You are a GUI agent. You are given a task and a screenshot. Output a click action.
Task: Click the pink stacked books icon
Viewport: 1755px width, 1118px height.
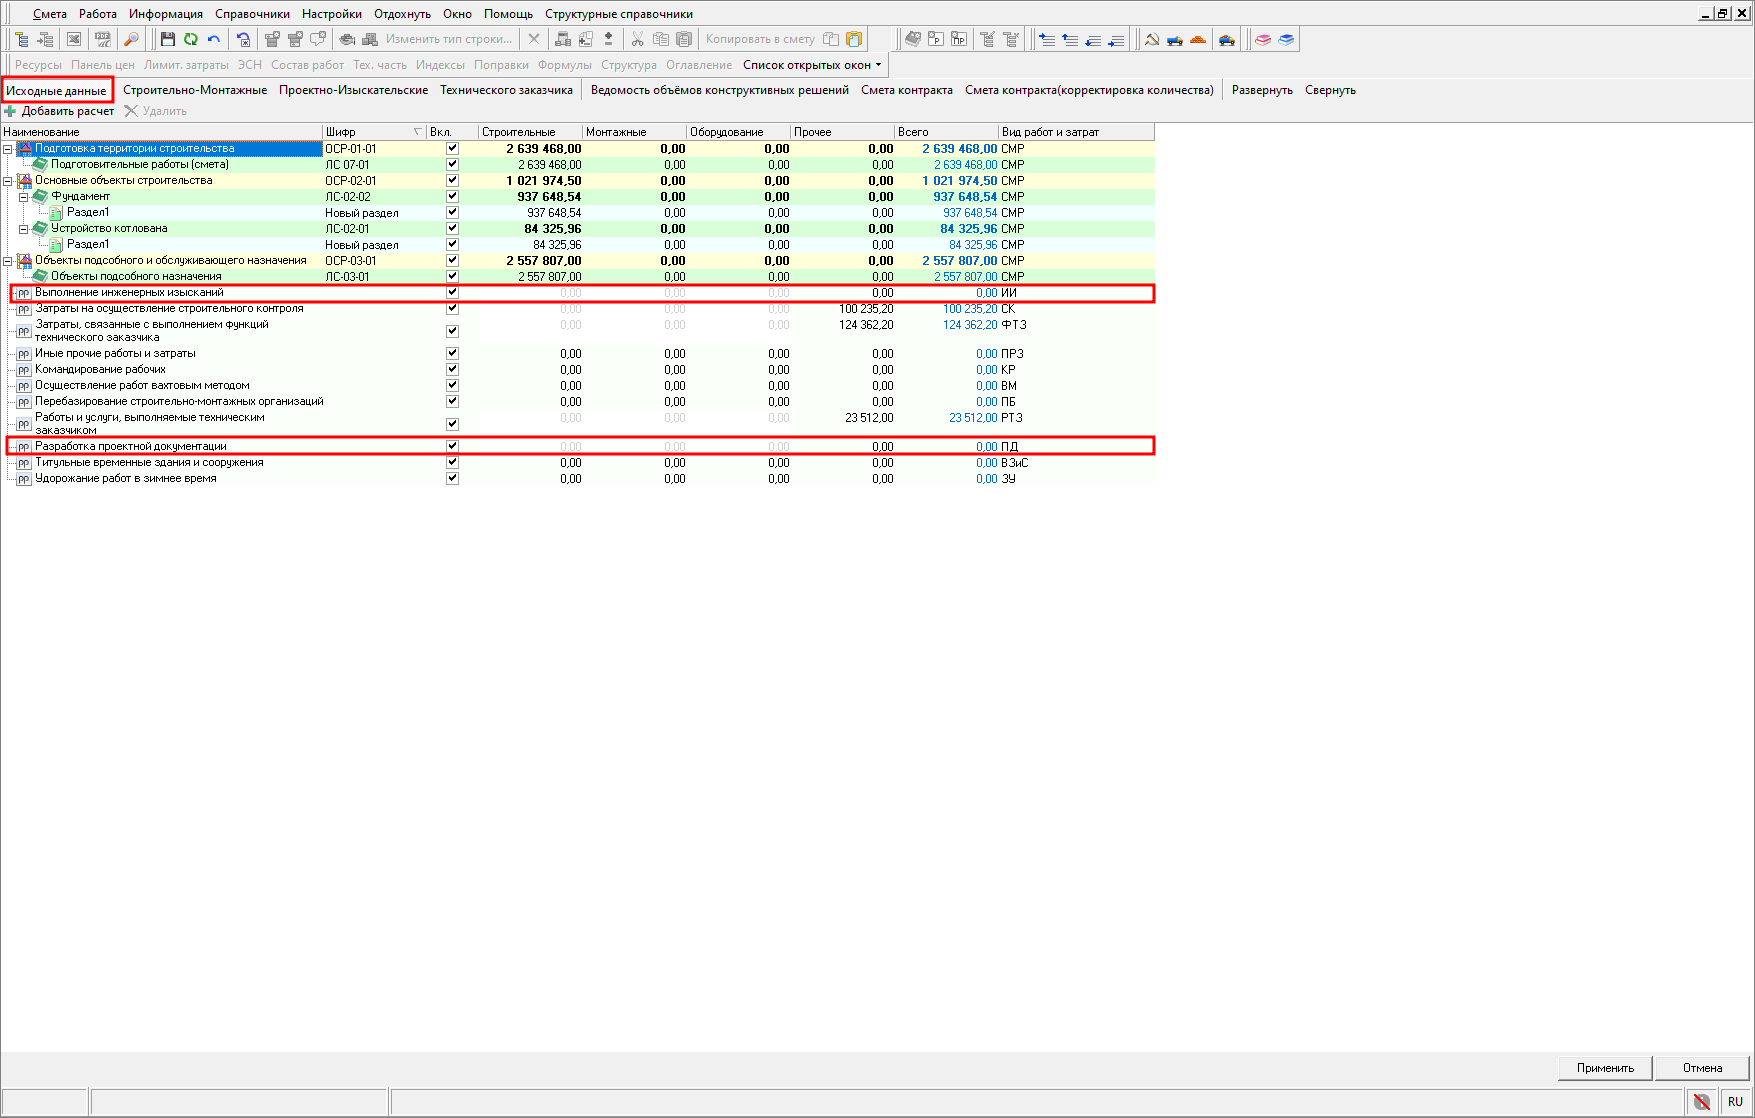point(1263,39)
